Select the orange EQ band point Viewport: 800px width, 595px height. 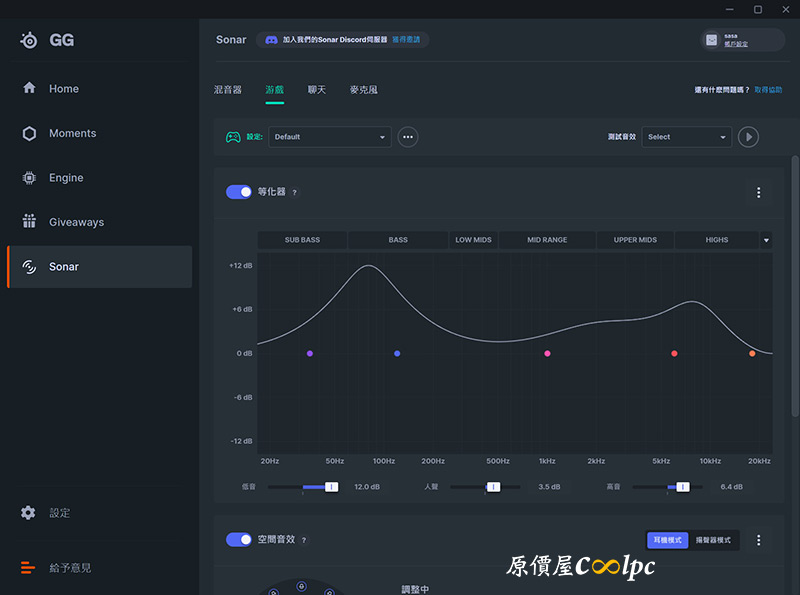(752, 353)
